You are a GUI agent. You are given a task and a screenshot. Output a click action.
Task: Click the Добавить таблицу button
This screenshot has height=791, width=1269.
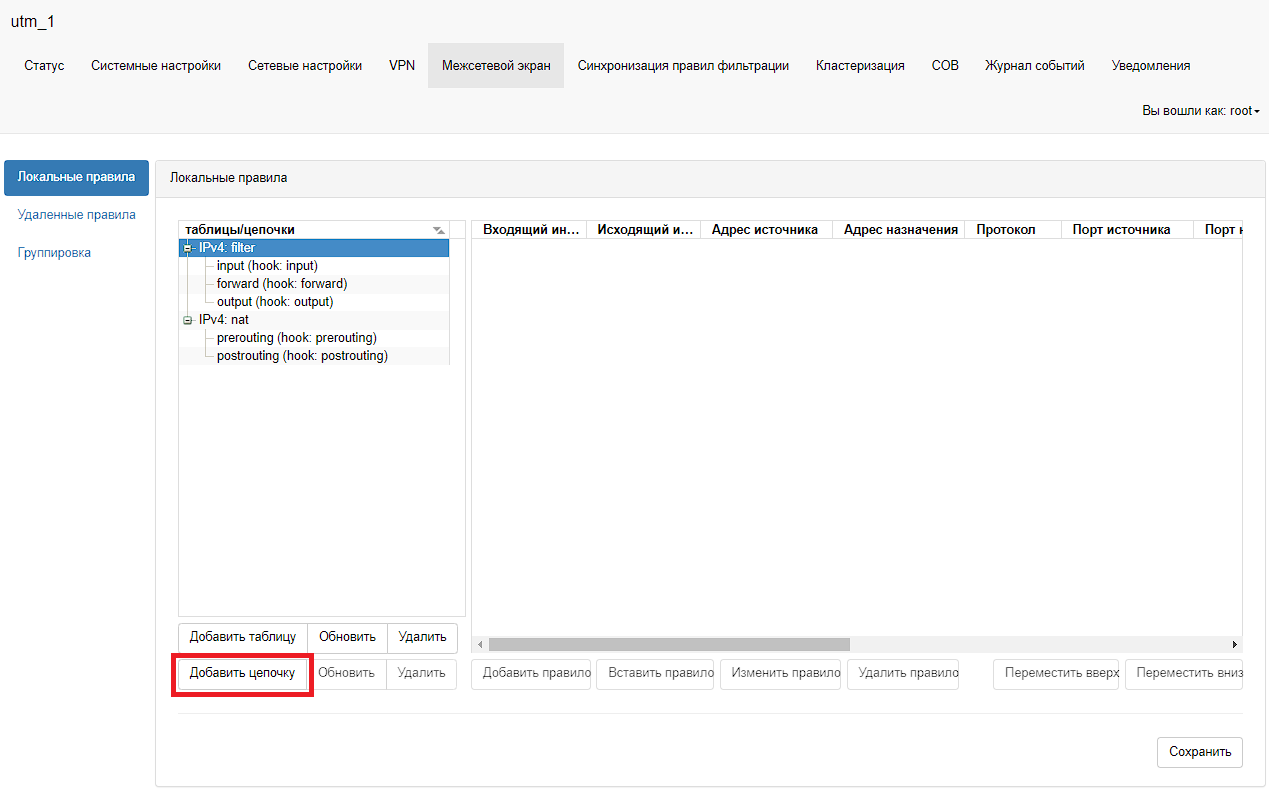242,637
